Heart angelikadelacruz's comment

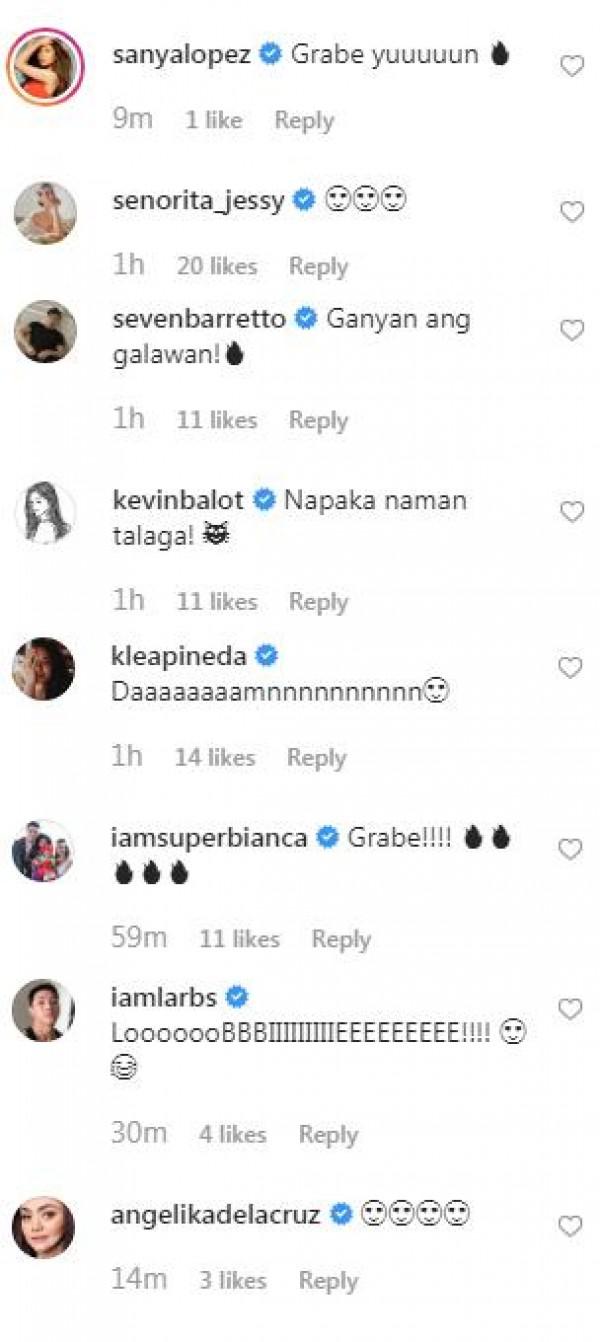tap(570, 1226)
